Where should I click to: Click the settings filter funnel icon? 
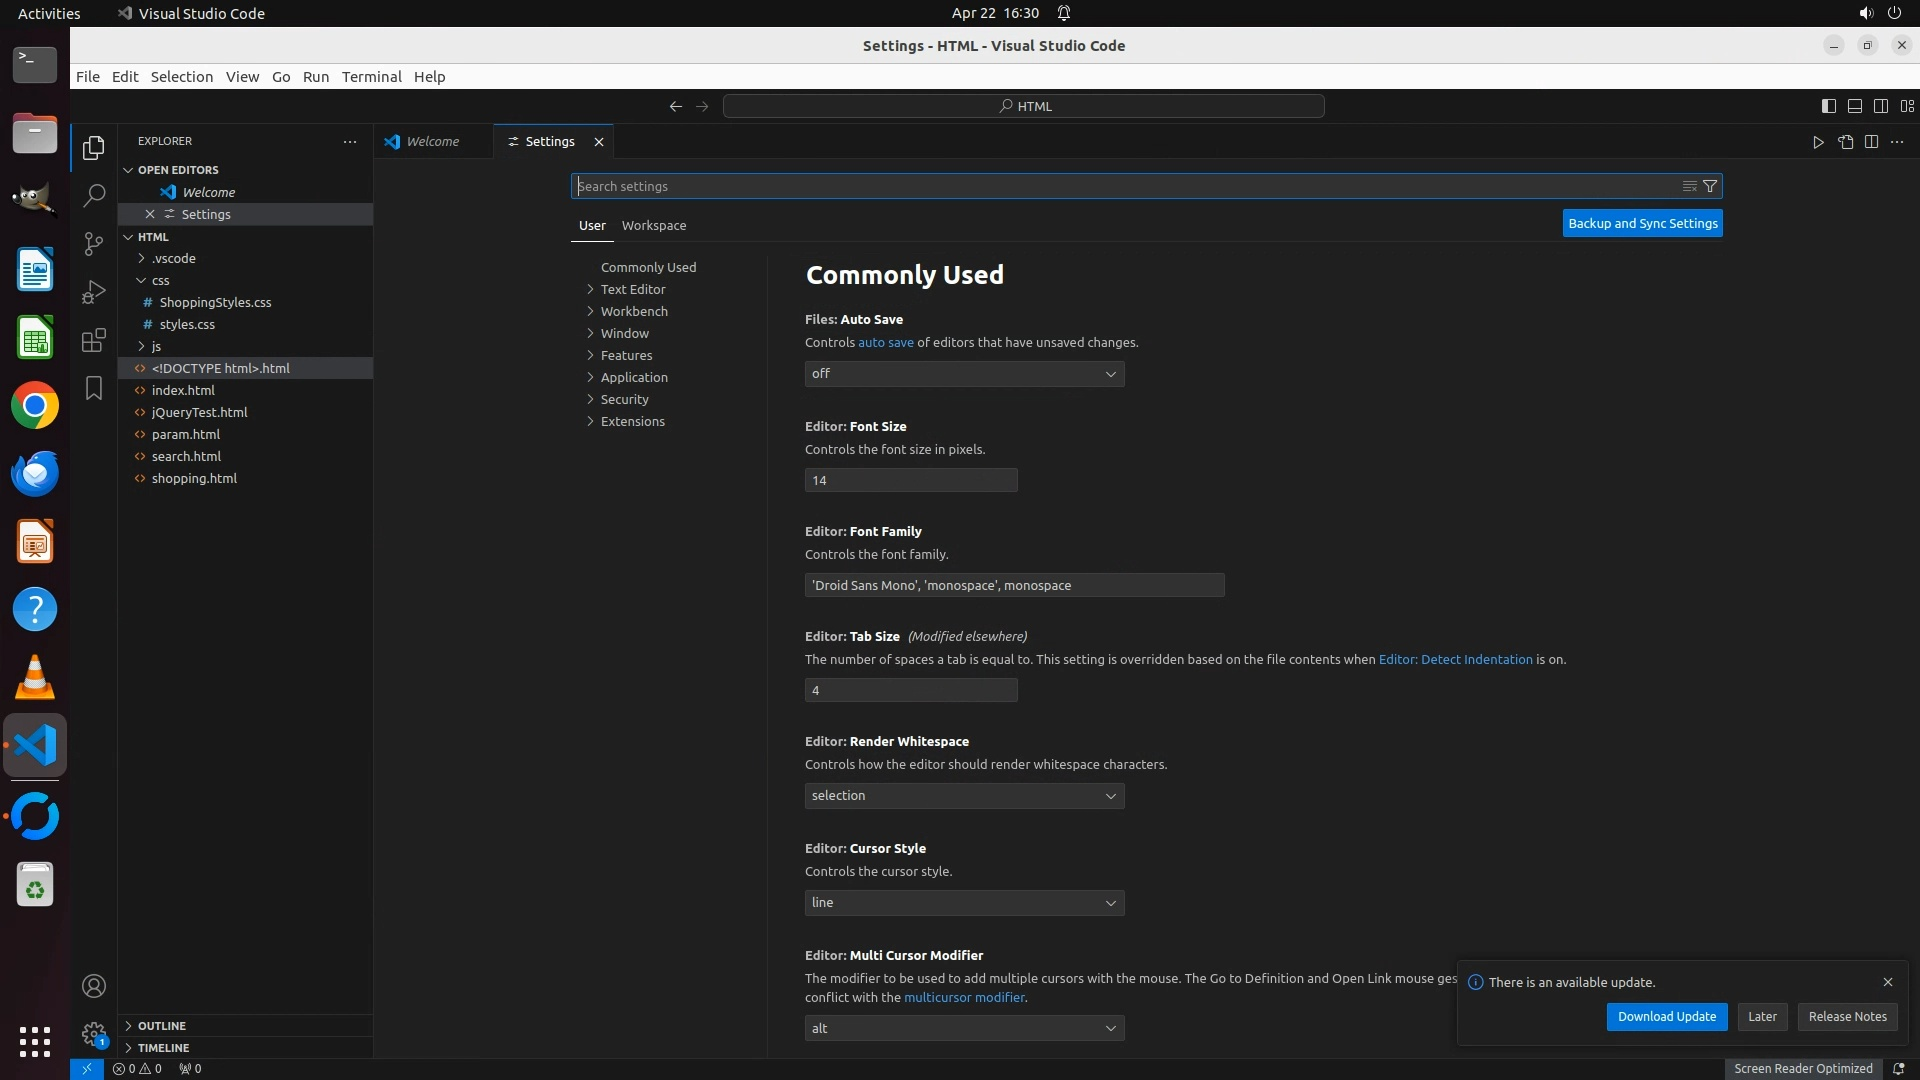[x=1710, y=186]
